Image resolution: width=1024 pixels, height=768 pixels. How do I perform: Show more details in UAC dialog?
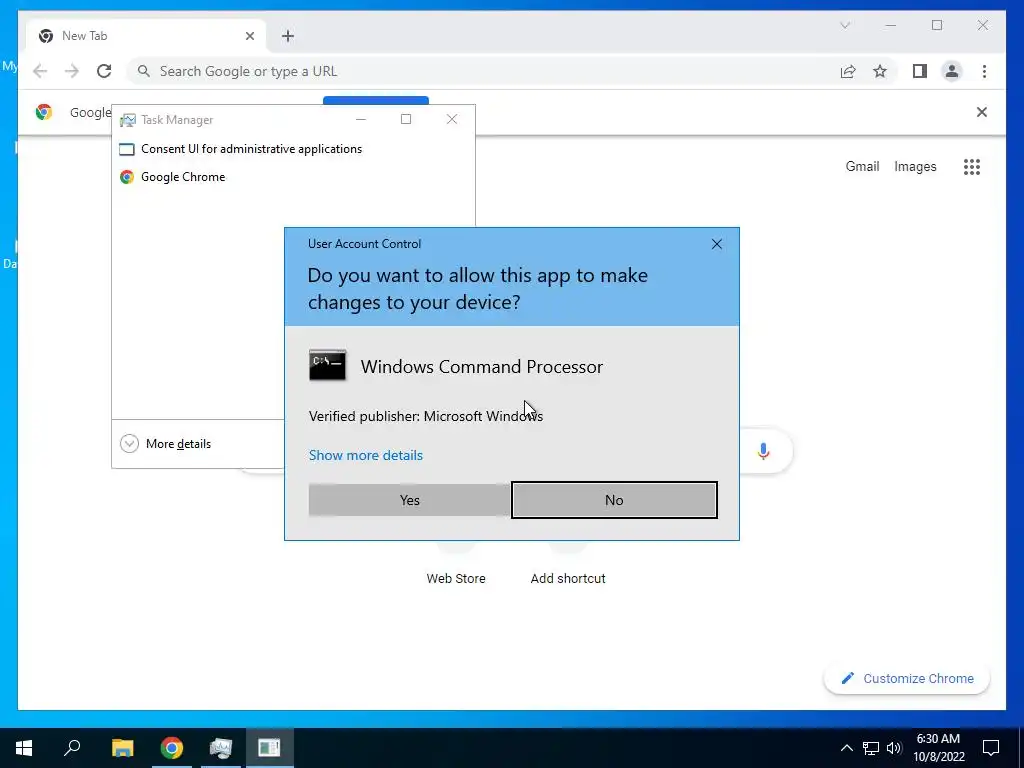coord(366,455)
